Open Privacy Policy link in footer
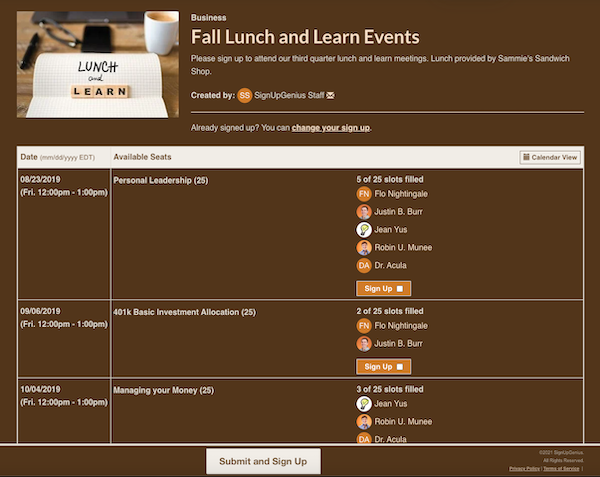600x477 pixels. 524,469
